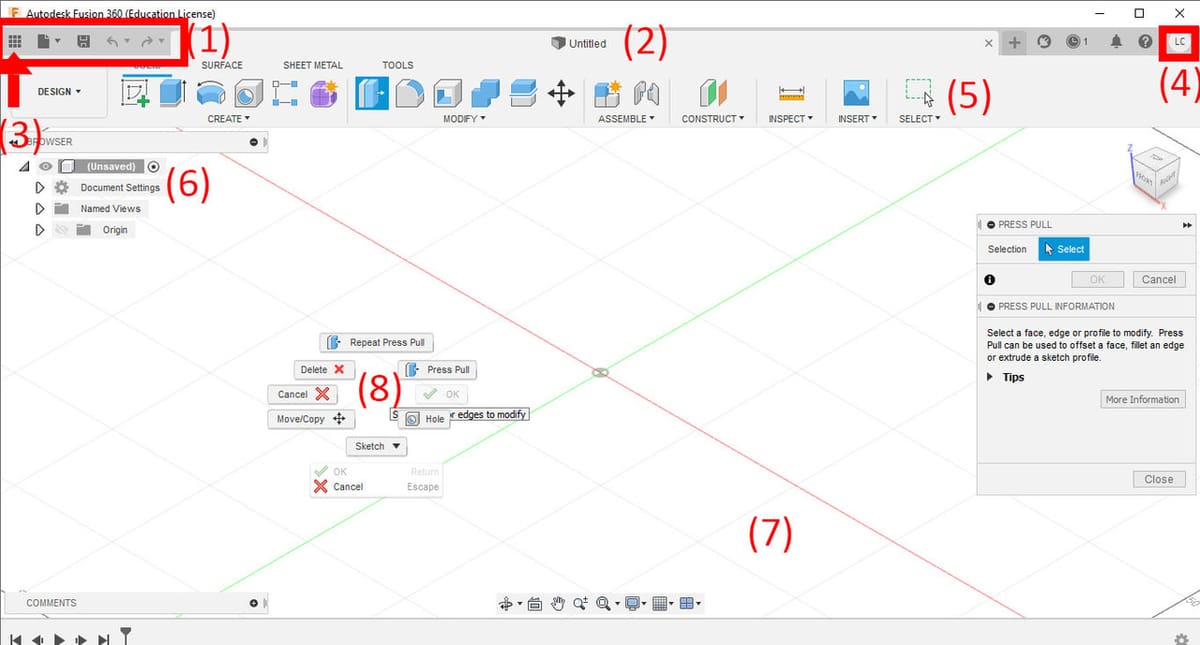Click the highlighted Press Pull toolbar icon
This screenshot has width=1200, height=645.
372,94
